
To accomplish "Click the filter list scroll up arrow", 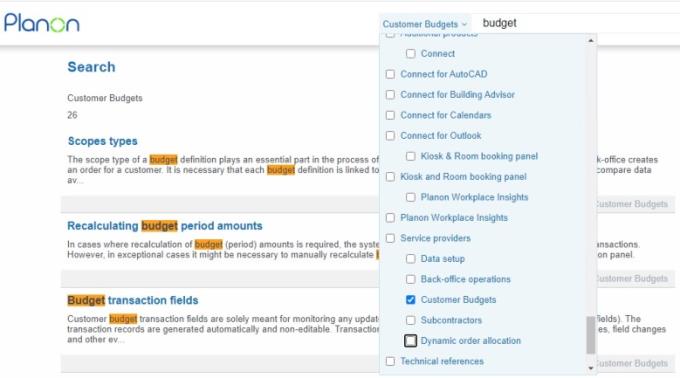I will [591, 41].
